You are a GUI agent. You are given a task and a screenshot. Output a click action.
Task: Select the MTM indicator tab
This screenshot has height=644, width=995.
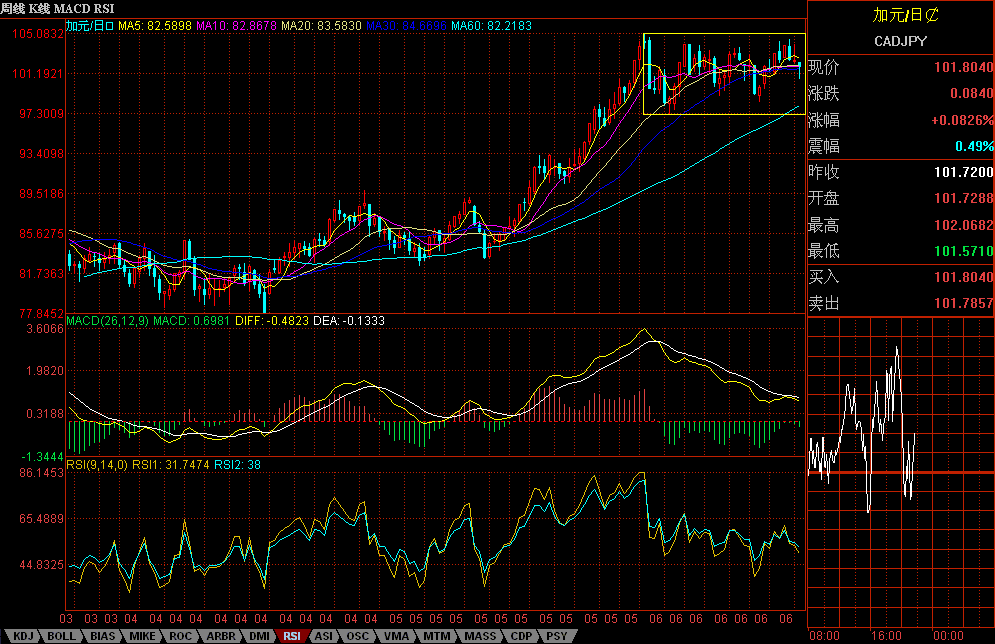(x=437, y=636)
